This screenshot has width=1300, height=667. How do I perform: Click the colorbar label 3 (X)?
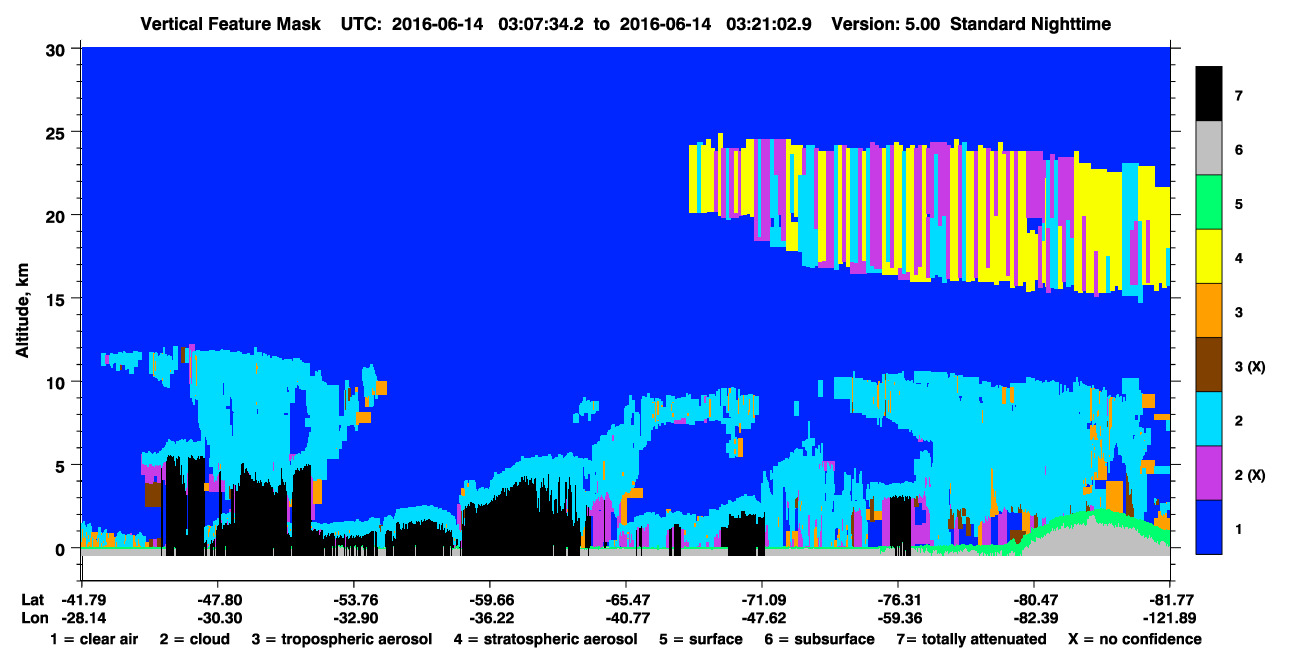tap(1250, 366)
